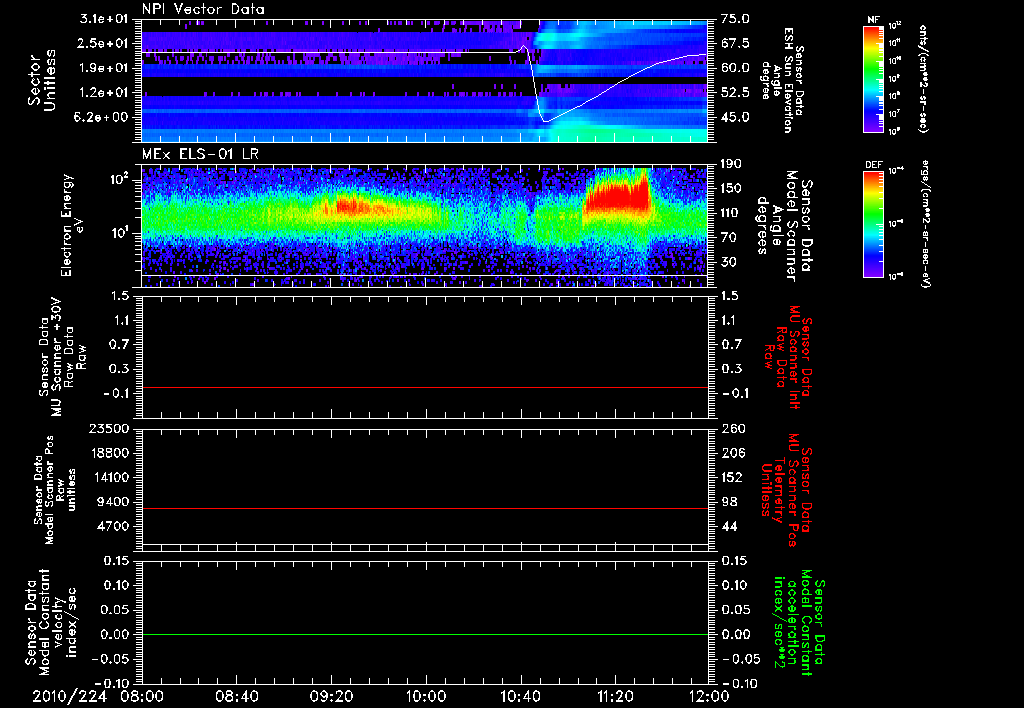
Task: Click the 11:20 time axis label
Action: [614, 695]
